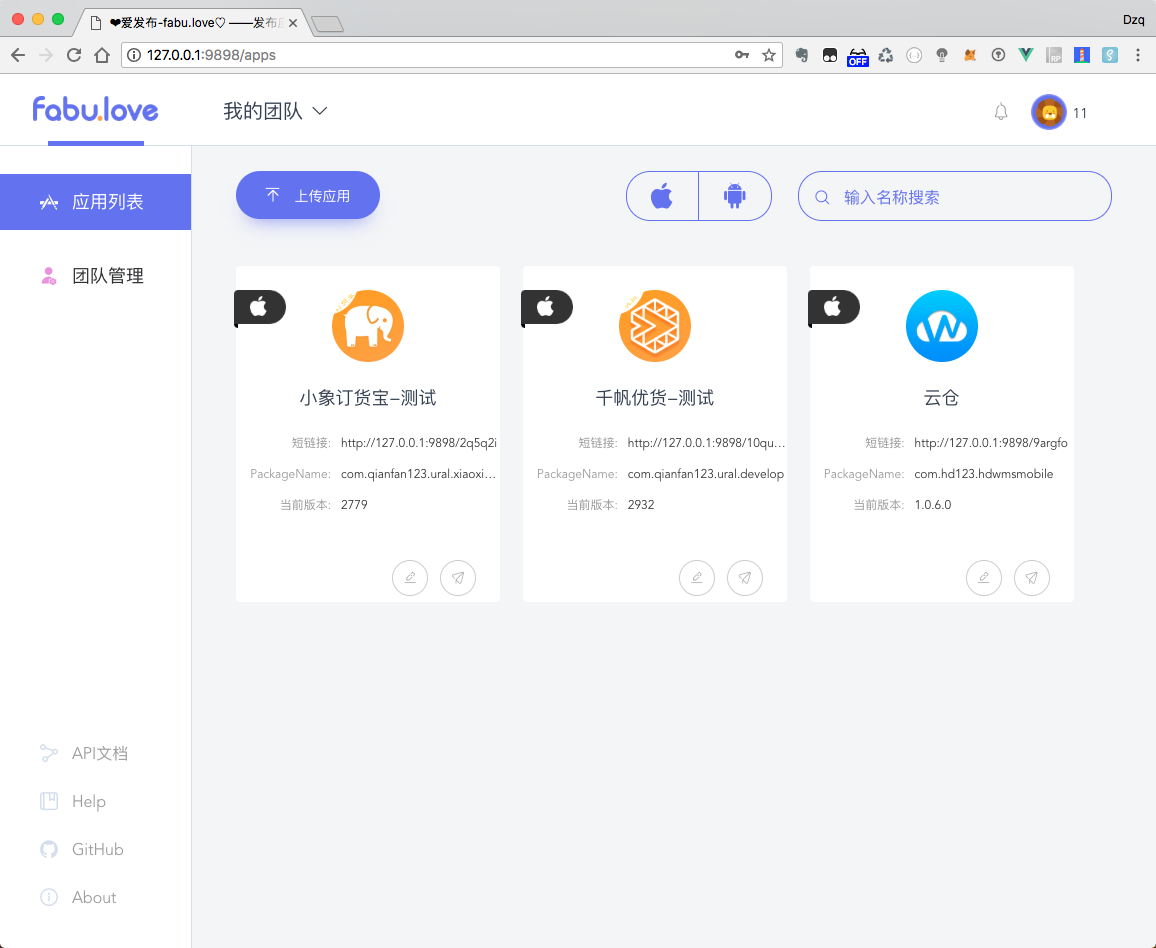
Task: Expand the 我的团队 team dropdown
Action: point(275,111)
